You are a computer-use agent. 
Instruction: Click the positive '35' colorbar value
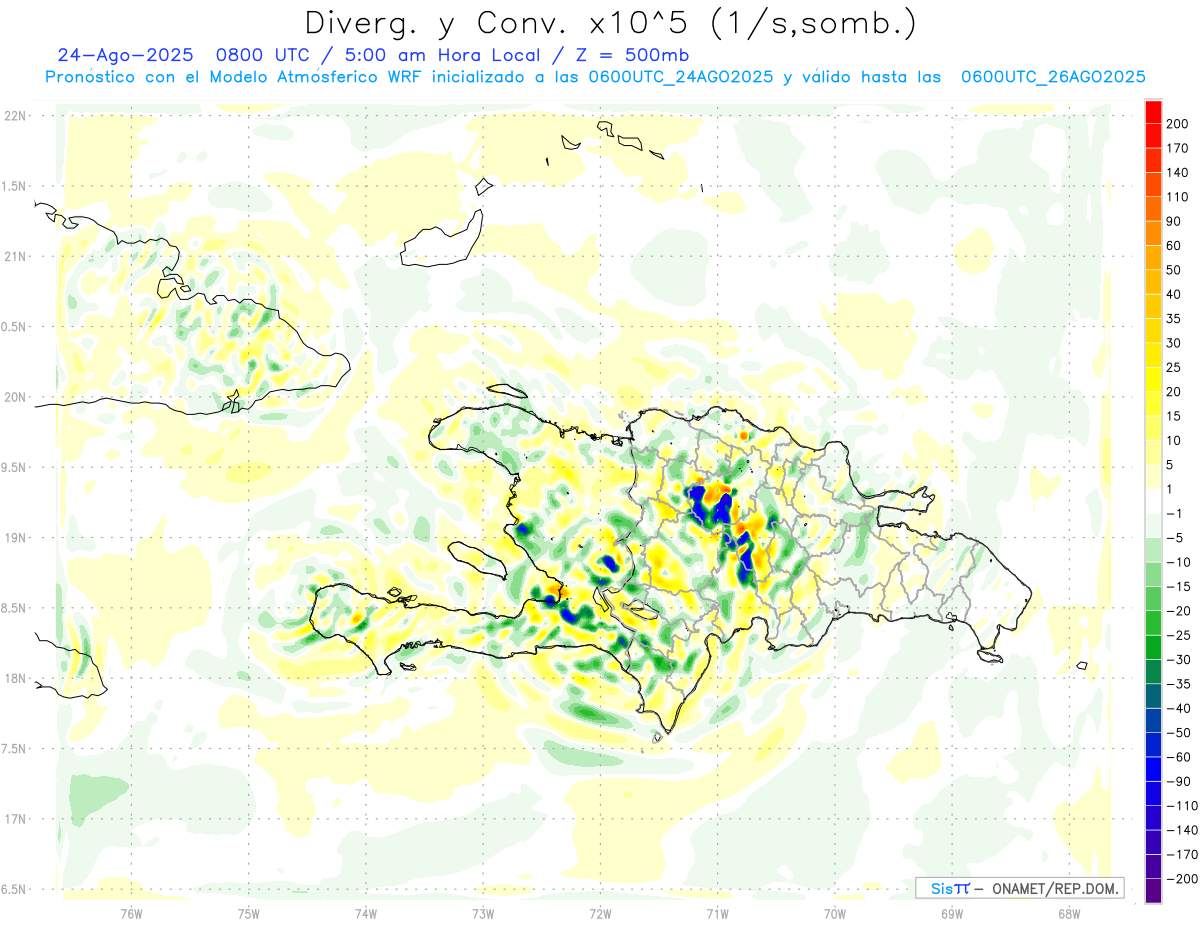pyautogui.click(x=1174, y=319)
